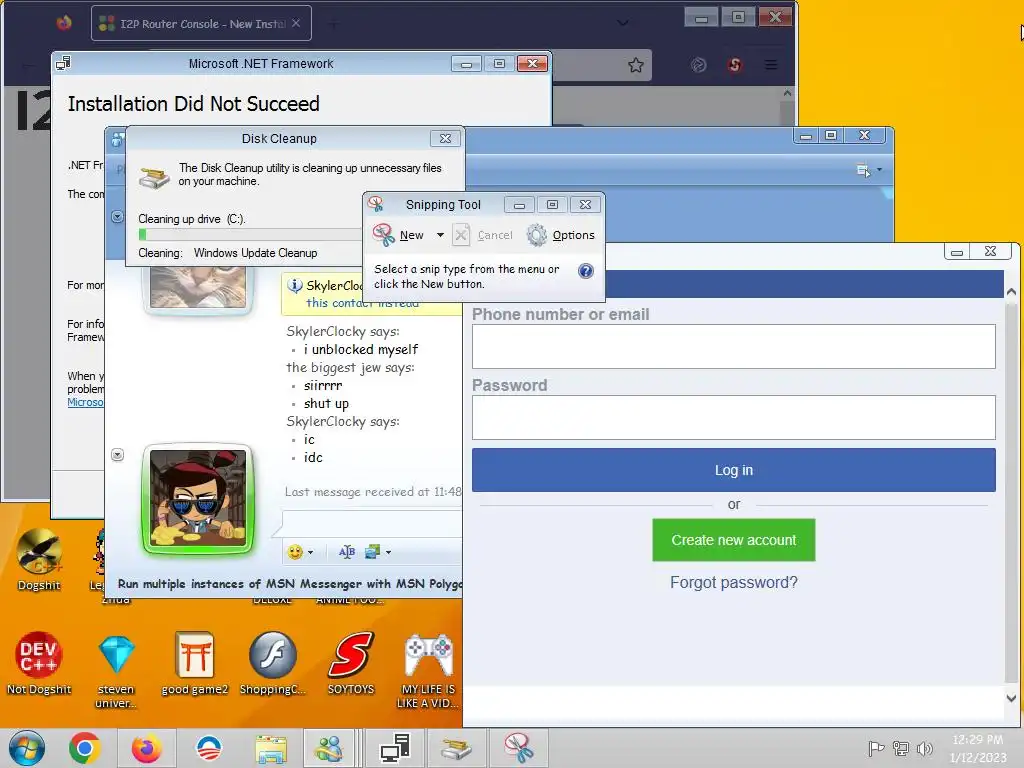
Task: Click Cancel in Snipping Tool
Action: click(483, 235)
